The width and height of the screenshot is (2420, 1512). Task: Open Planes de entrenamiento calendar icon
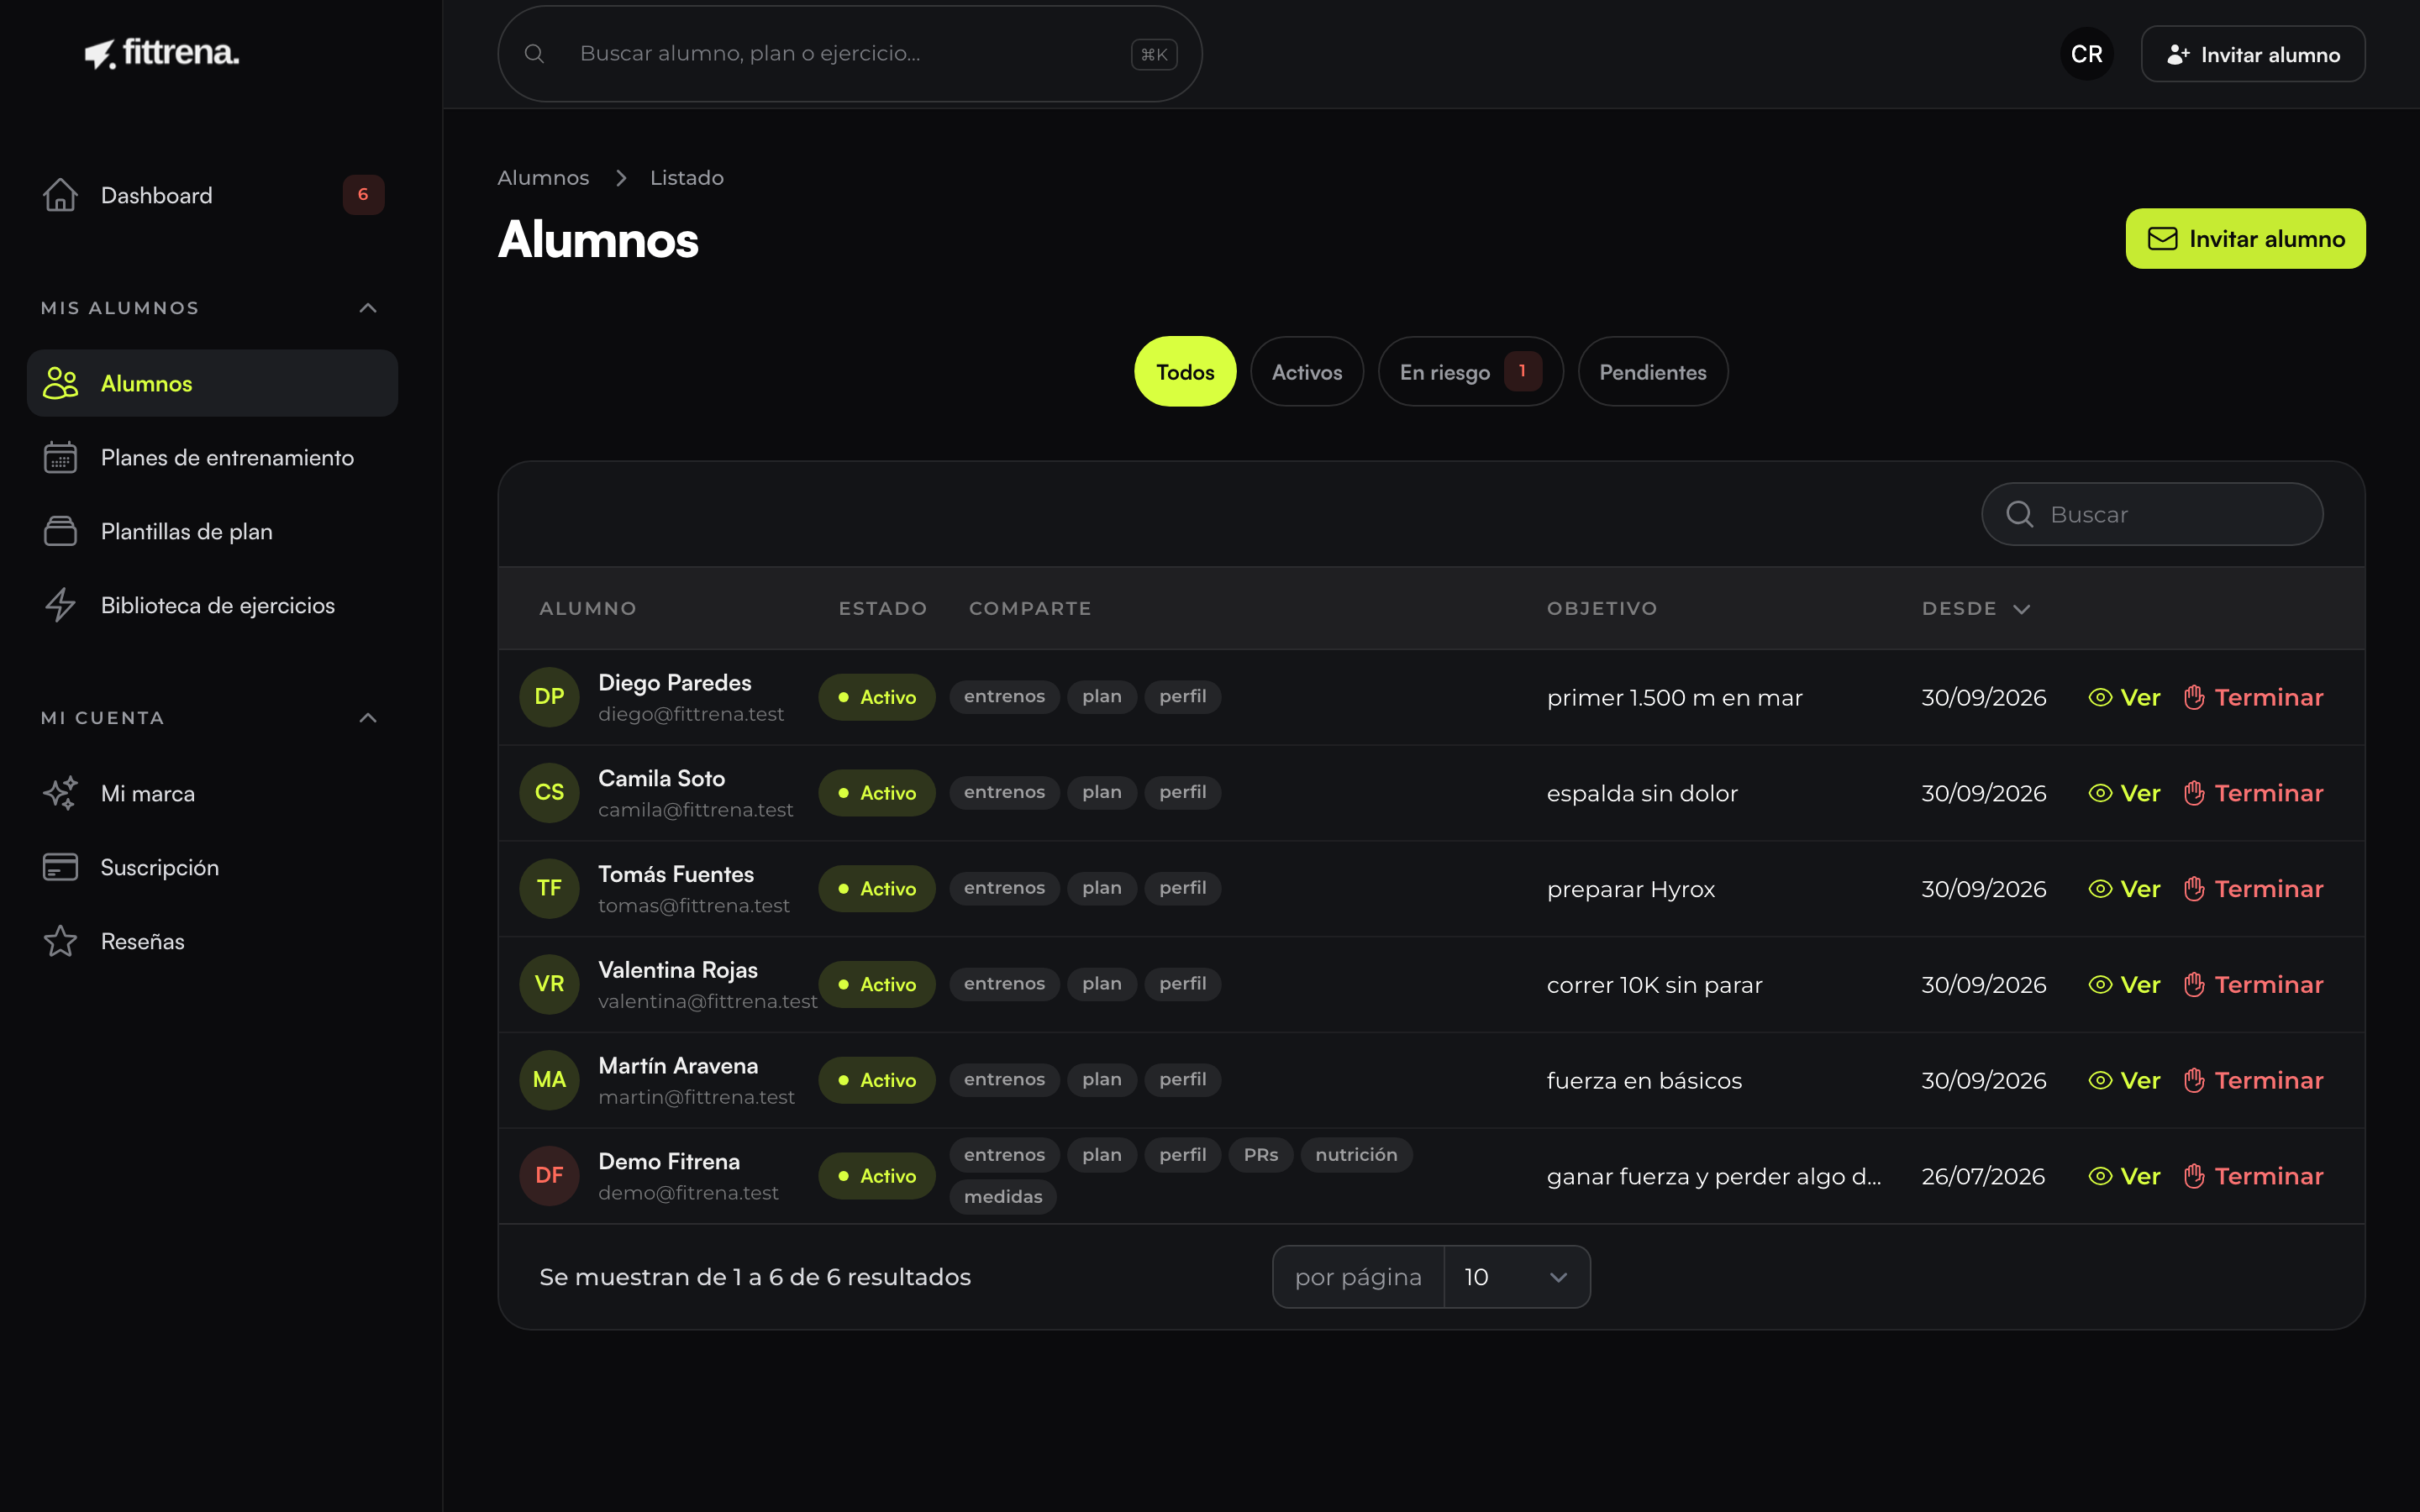(60, 458)
